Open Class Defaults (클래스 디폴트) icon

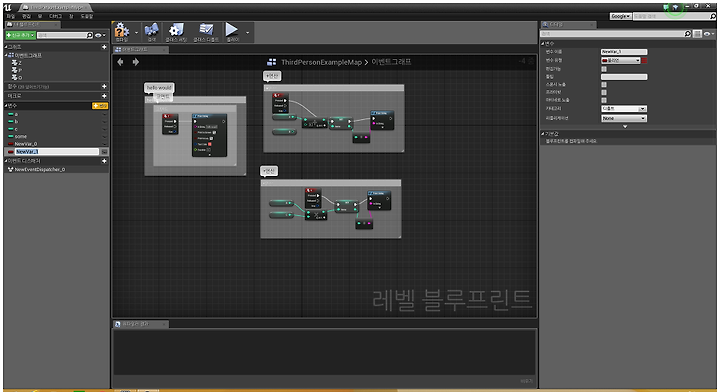[206, 31]
